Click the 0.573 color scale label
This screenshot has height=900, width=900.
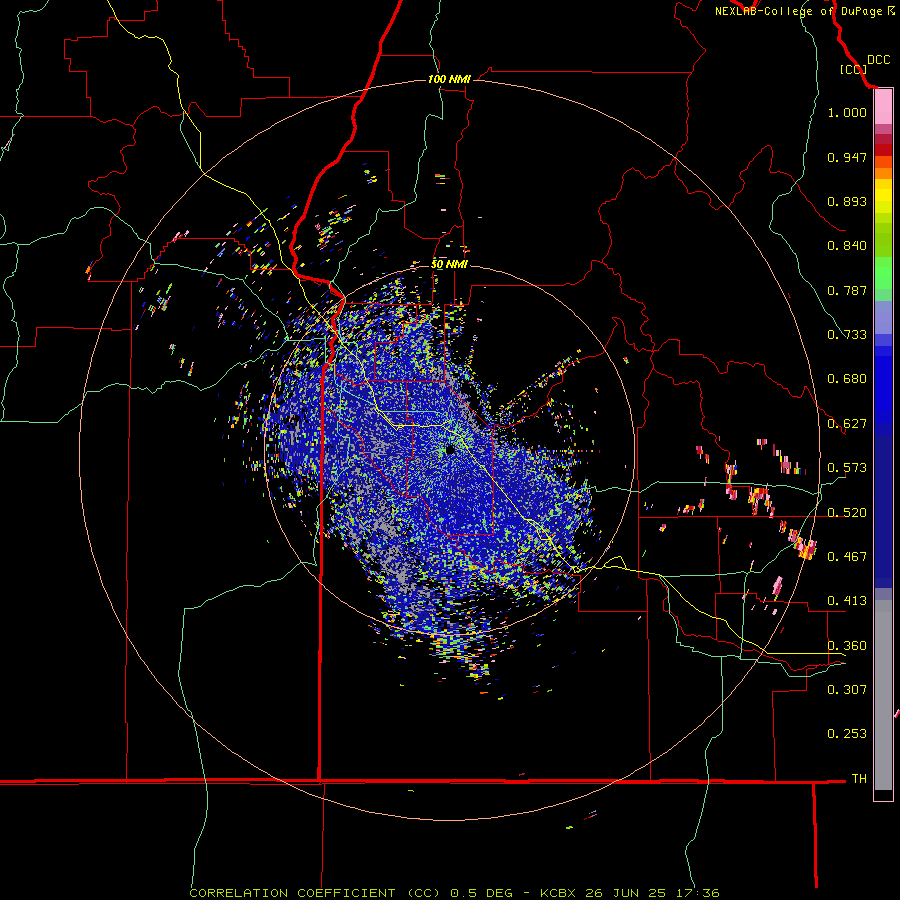[x=847, y=468]
